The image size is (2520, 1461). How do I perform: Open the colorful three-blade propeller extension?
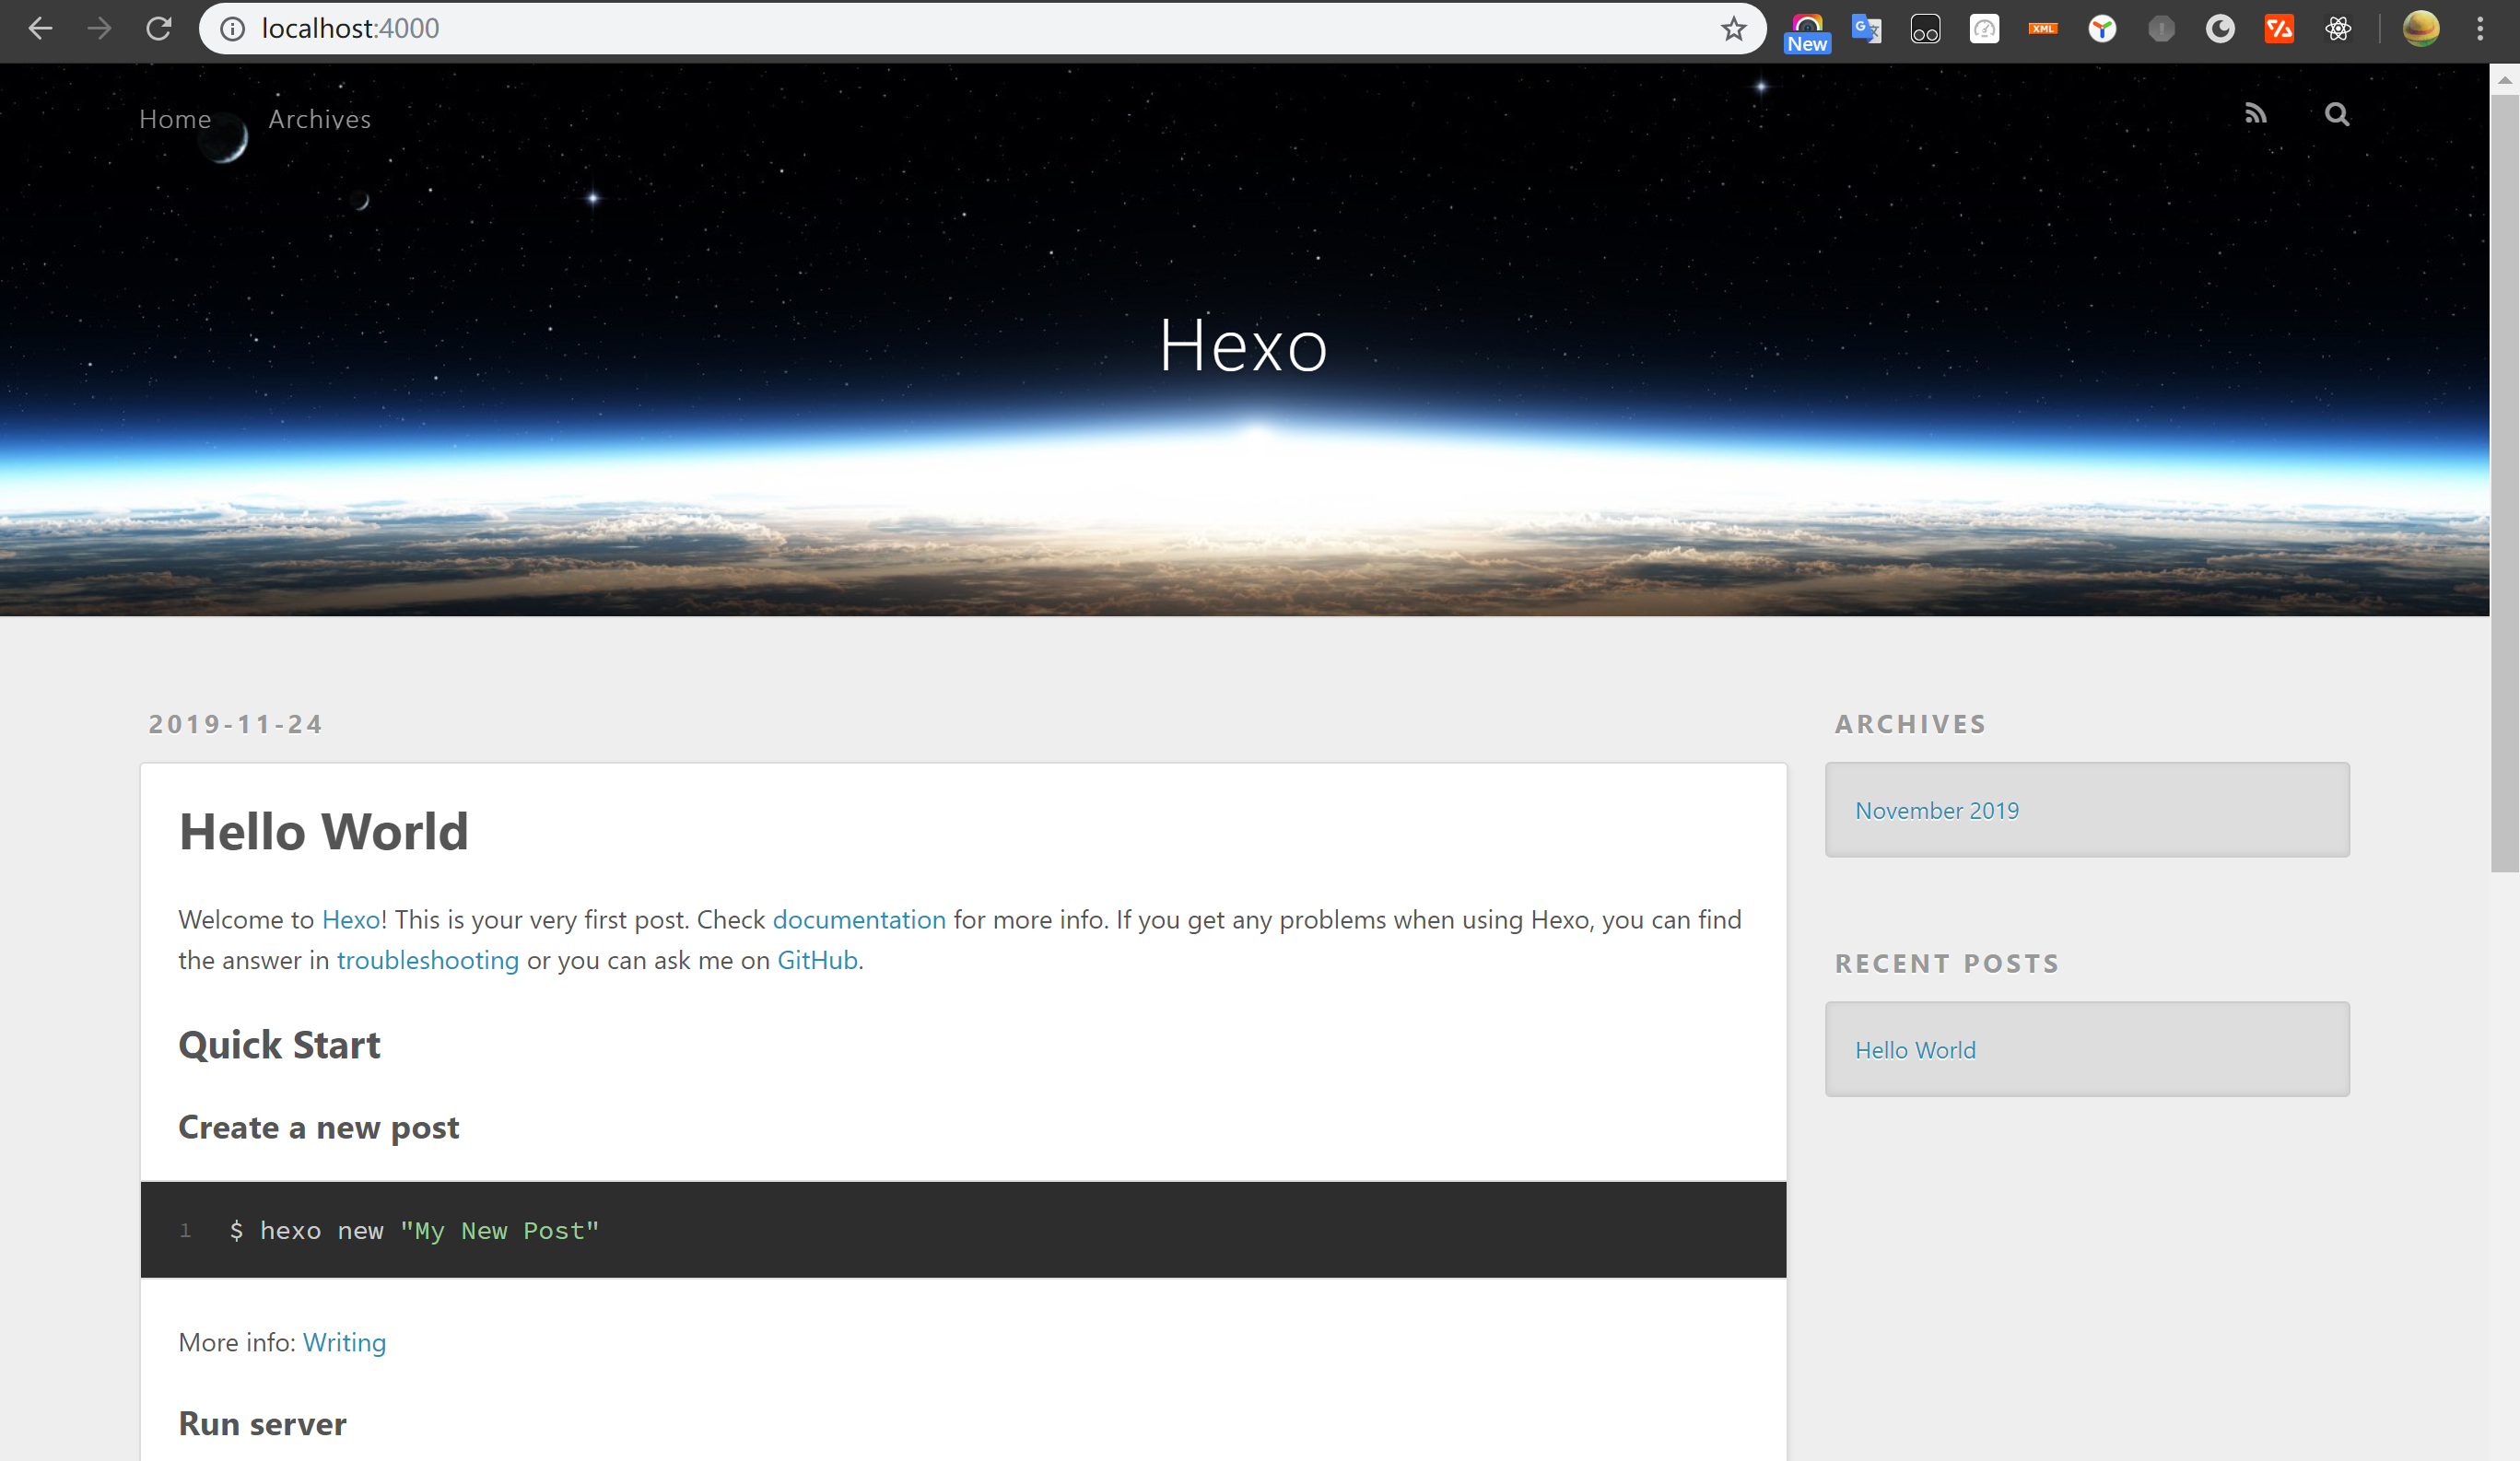tap(2102, 29)
